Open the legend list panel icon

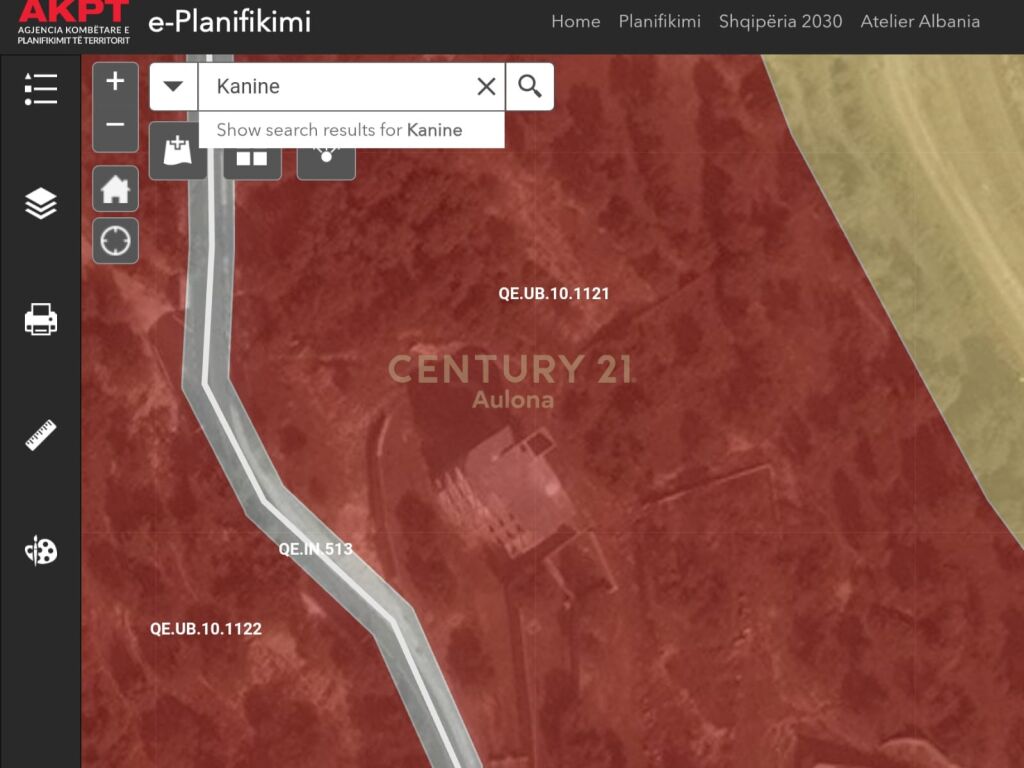40,89
